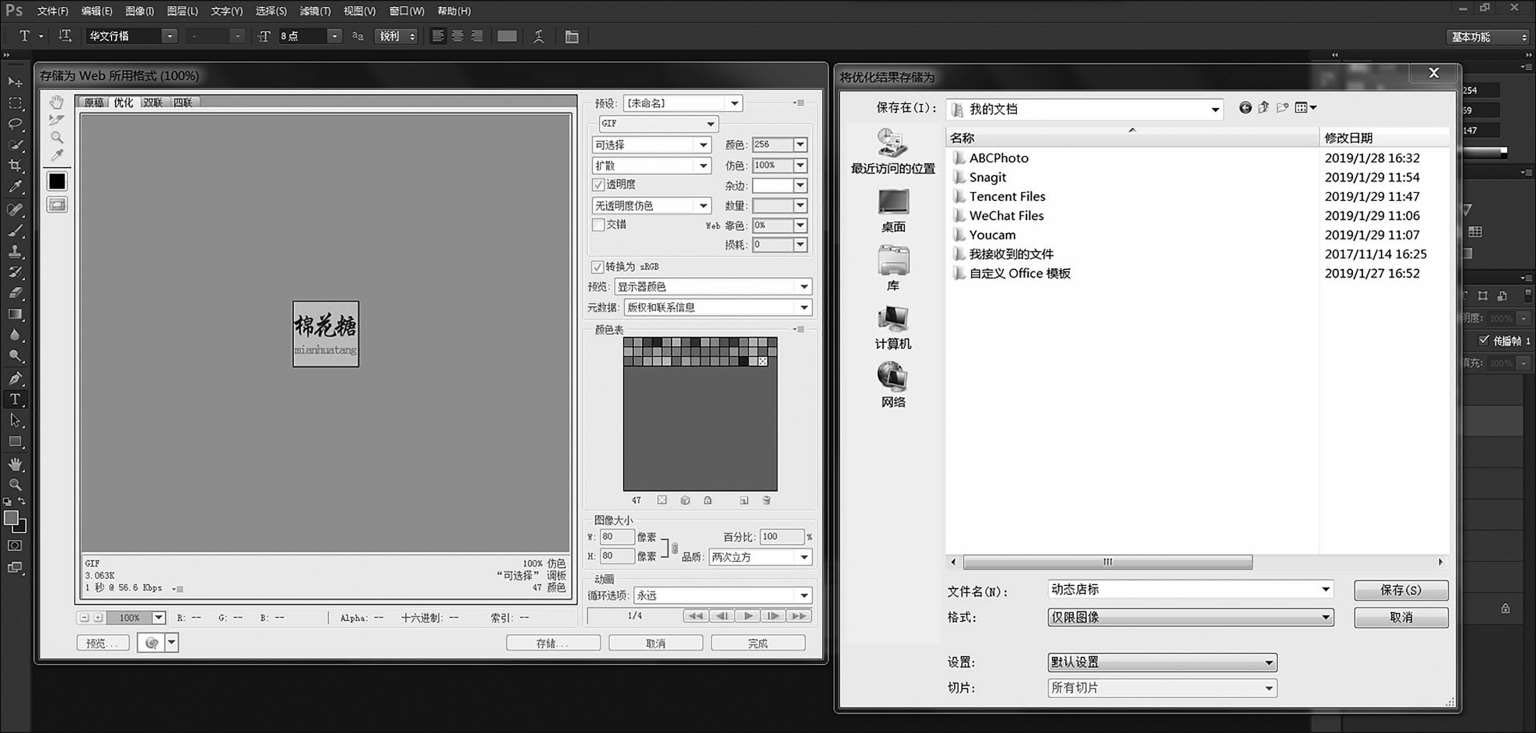The height and width of the screenshot is (733, 1536).
Task: Enable the 交错 (Interlaced) checkbox
Action: pos(599,225)
